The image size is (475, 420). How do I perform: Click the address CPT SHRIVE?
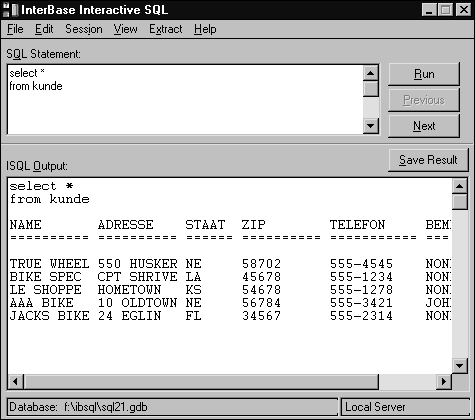(137, 277)
